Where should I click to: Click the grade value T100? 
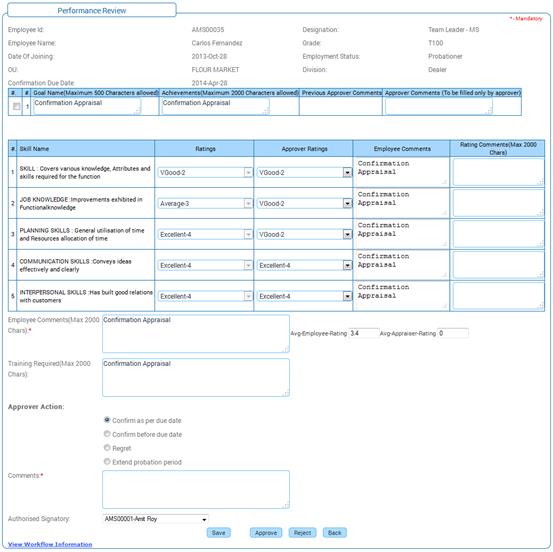(436, 43)
